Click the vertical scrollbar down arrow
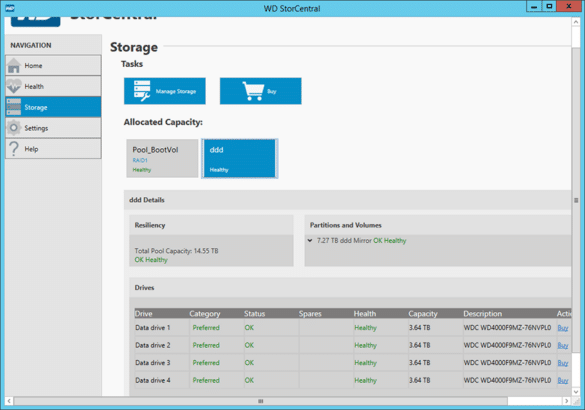Image resolution: width=585 pixels, height=410 pixels. point(576,392)
